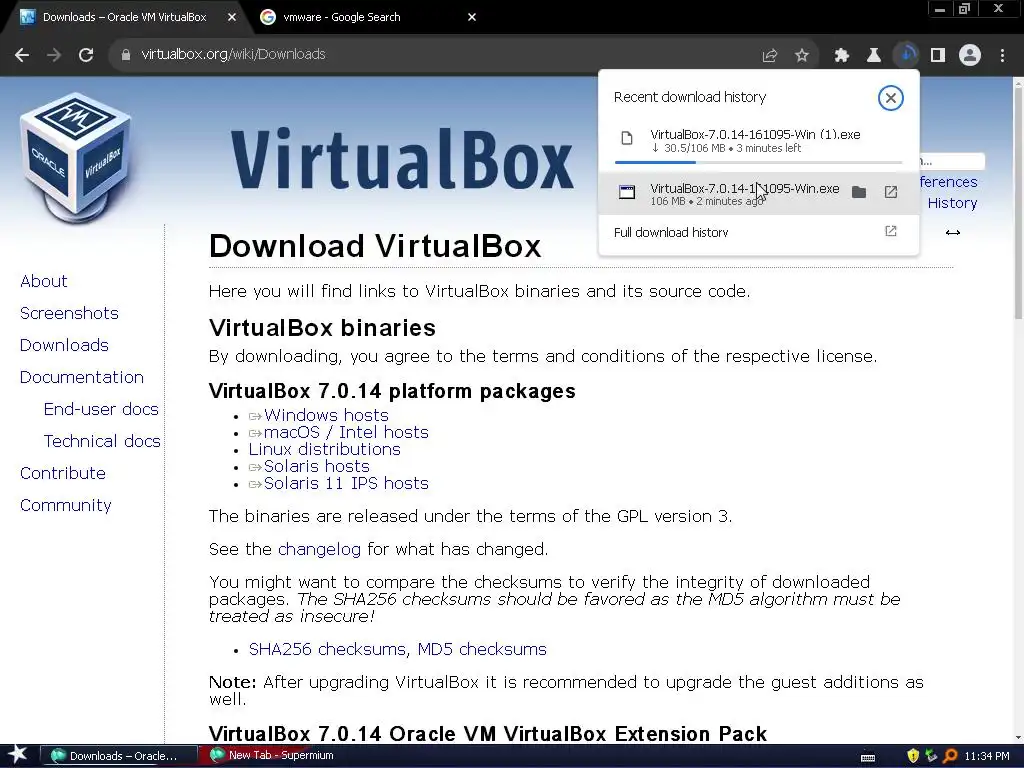
Task: Open the extensions puzzle icon
Action: 842,56
